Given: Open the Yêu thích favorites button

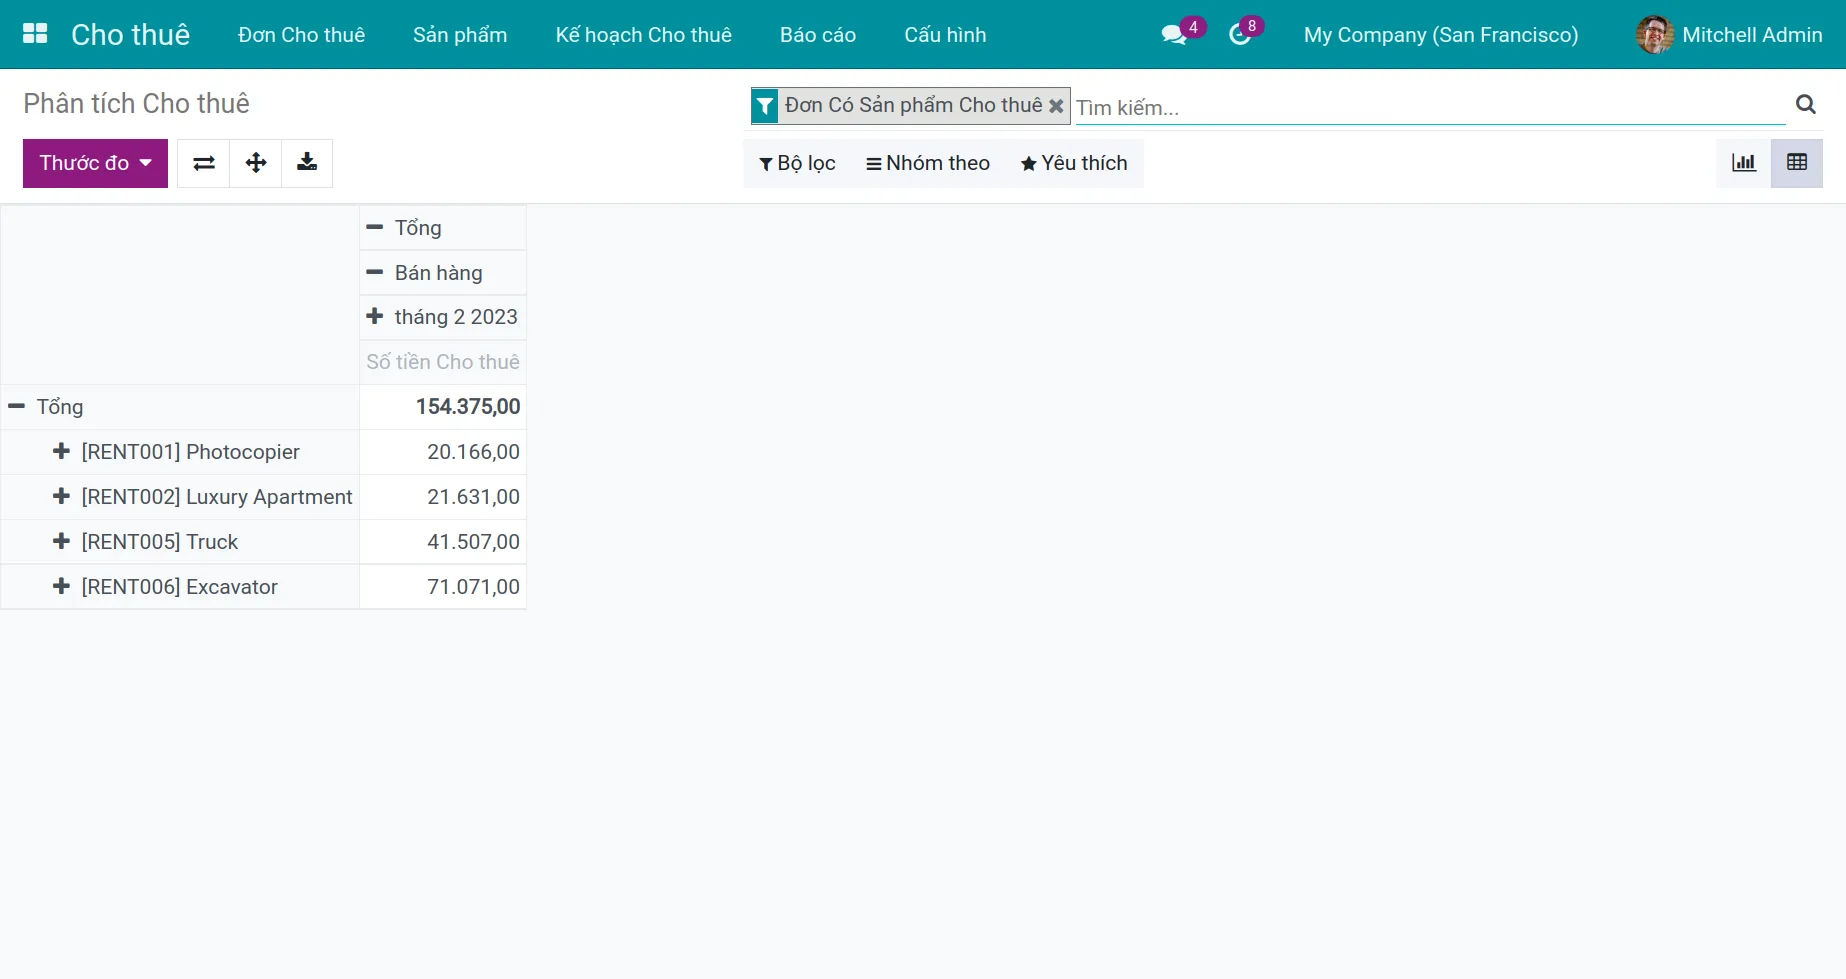Looking at the screenshot, I should 1074,163.
